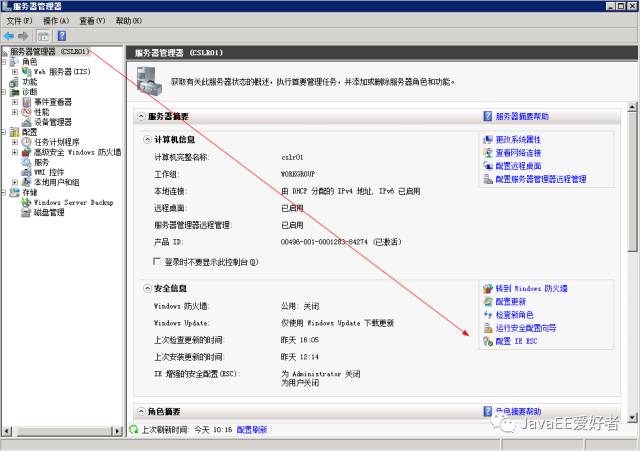Select the 诊断 node icon
This screenshot has width=640, height=451.
[x=15, y=92]
